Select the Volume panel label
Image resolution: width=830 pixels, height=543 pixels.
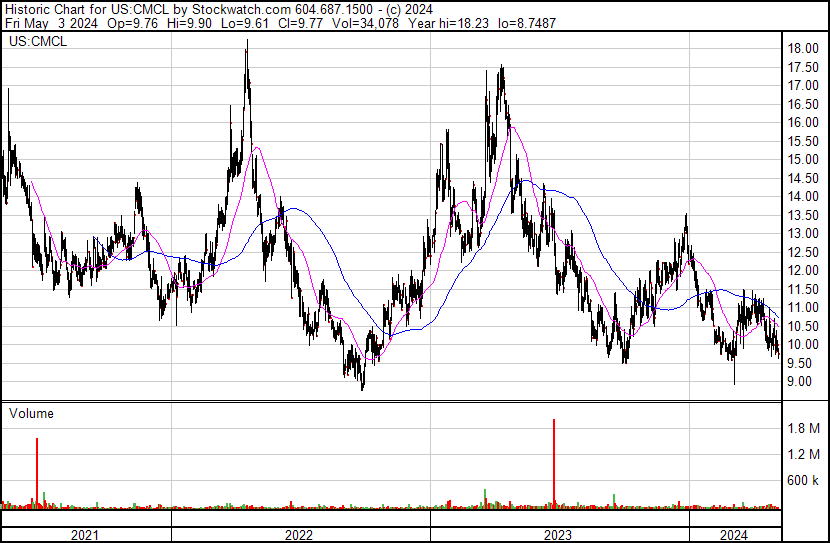[31, 413]
